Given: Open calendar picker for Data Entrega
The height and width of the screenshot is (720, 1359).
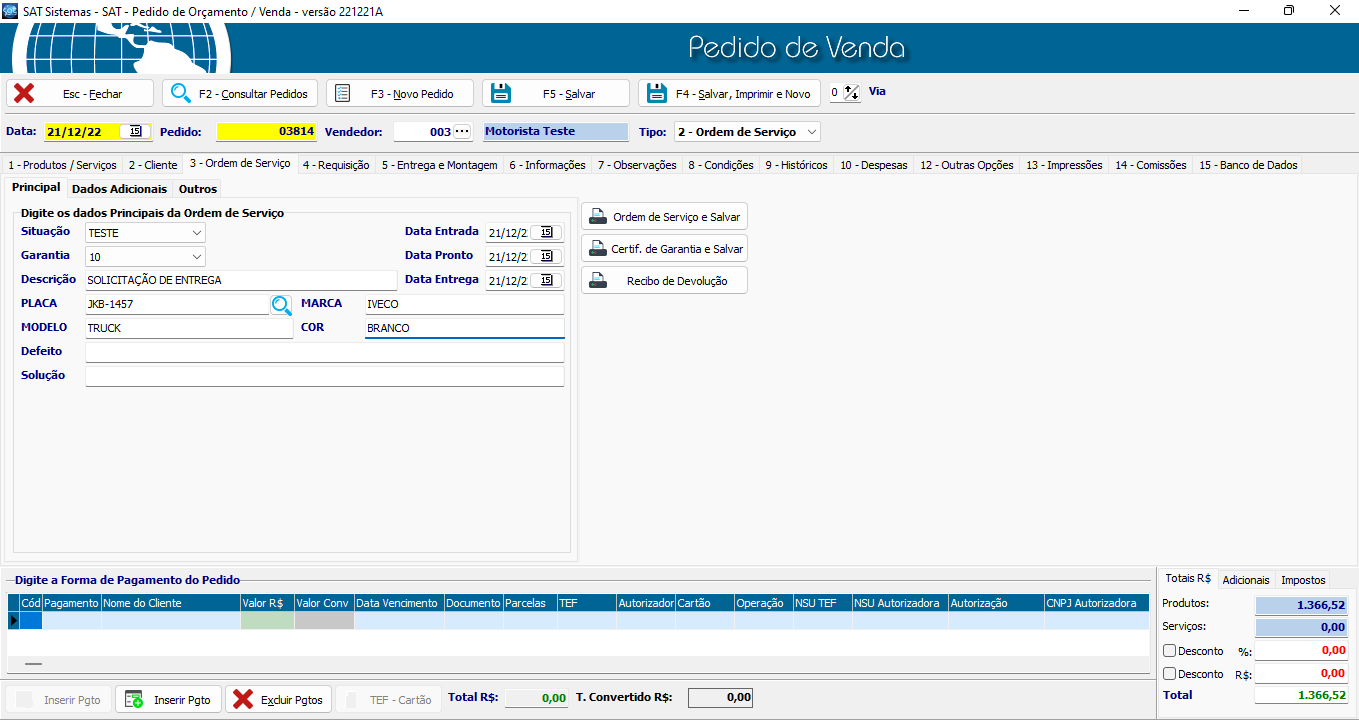Looking at the screenshot, I should pyautogui.click(x=546, y=281).
